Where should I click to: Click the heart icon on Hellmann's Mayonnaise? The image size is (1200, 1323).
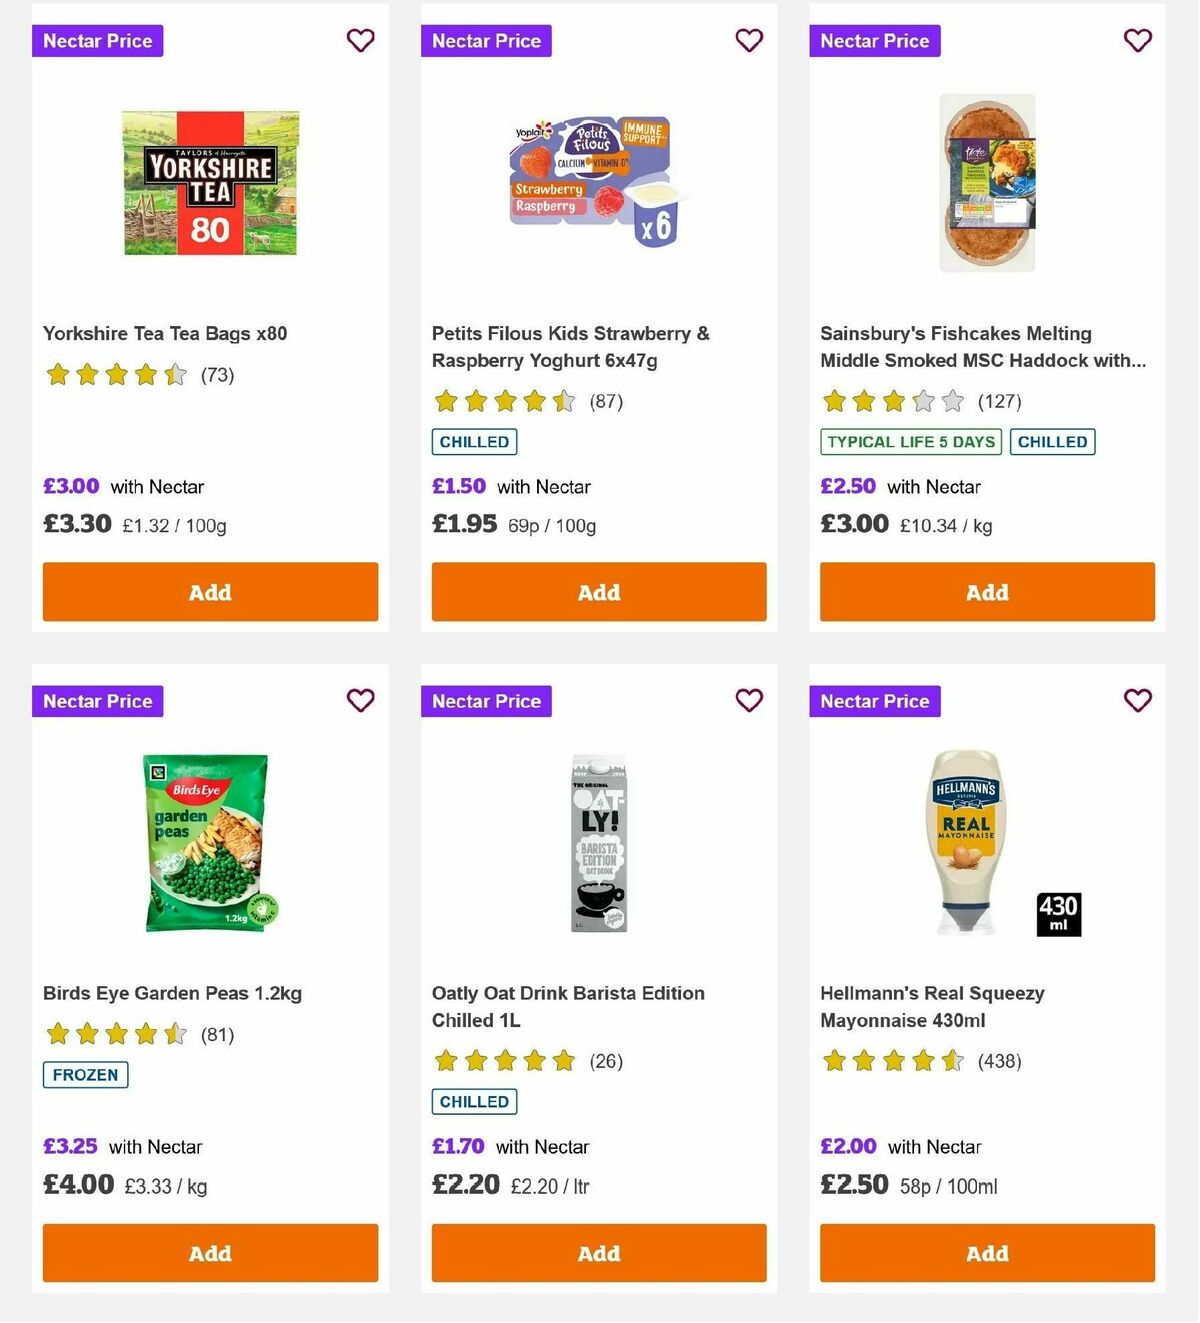pos(1138,701)
